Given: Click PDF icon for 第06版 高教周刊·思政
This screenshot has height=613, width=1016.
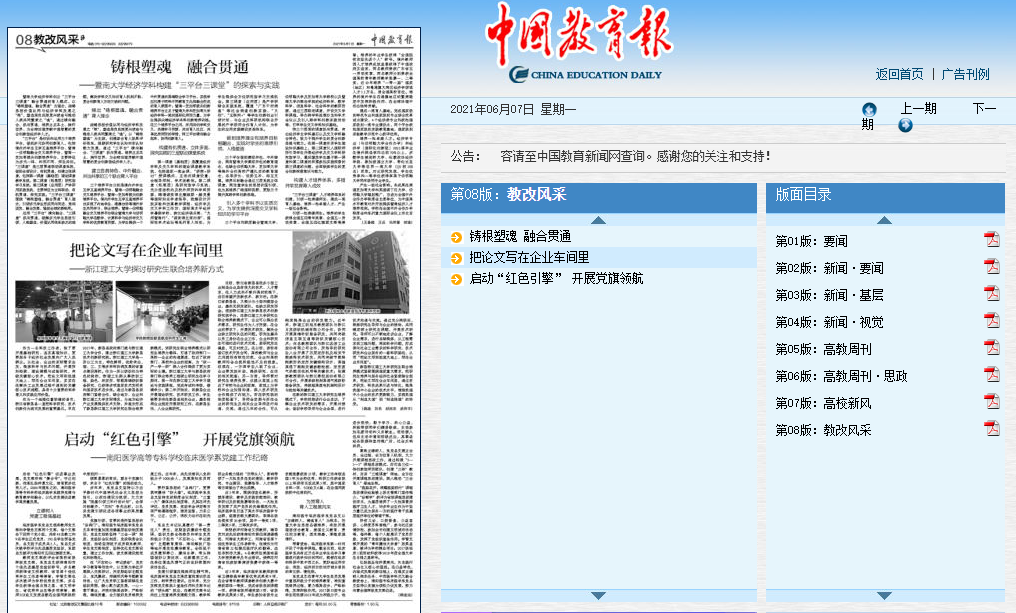Looking at the screenshot, I should (x=991, y=375).
